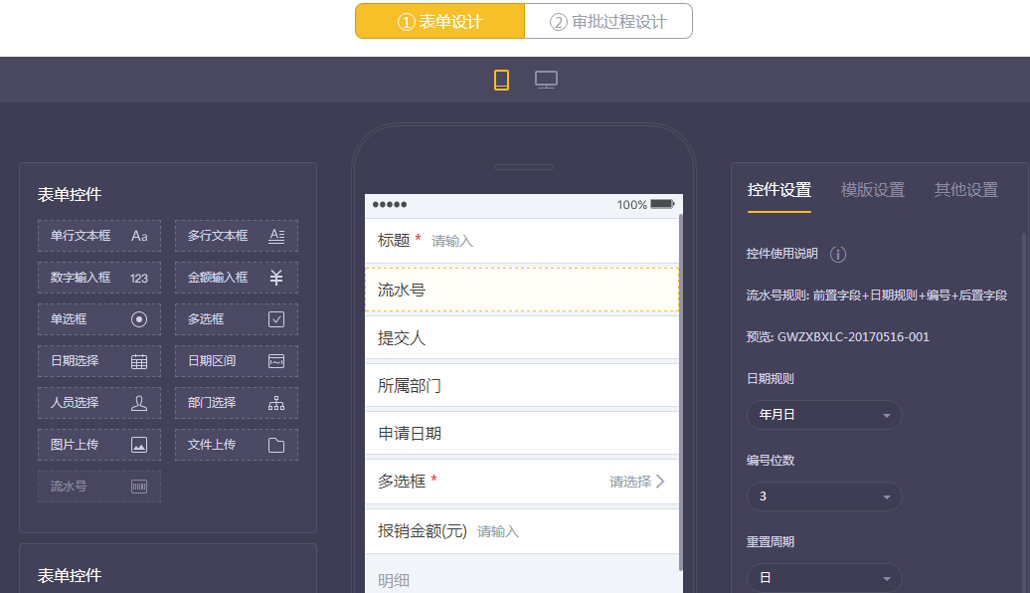Select the 单行文本框 control
The width and height of the screenshot is (1030, 593).
pos(99,236)
